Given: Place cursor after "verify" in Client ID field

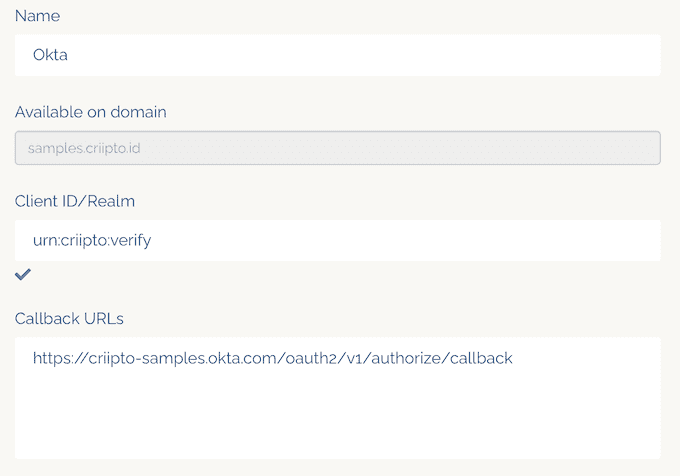Looking at the screenshot, I should click(153, 240).
